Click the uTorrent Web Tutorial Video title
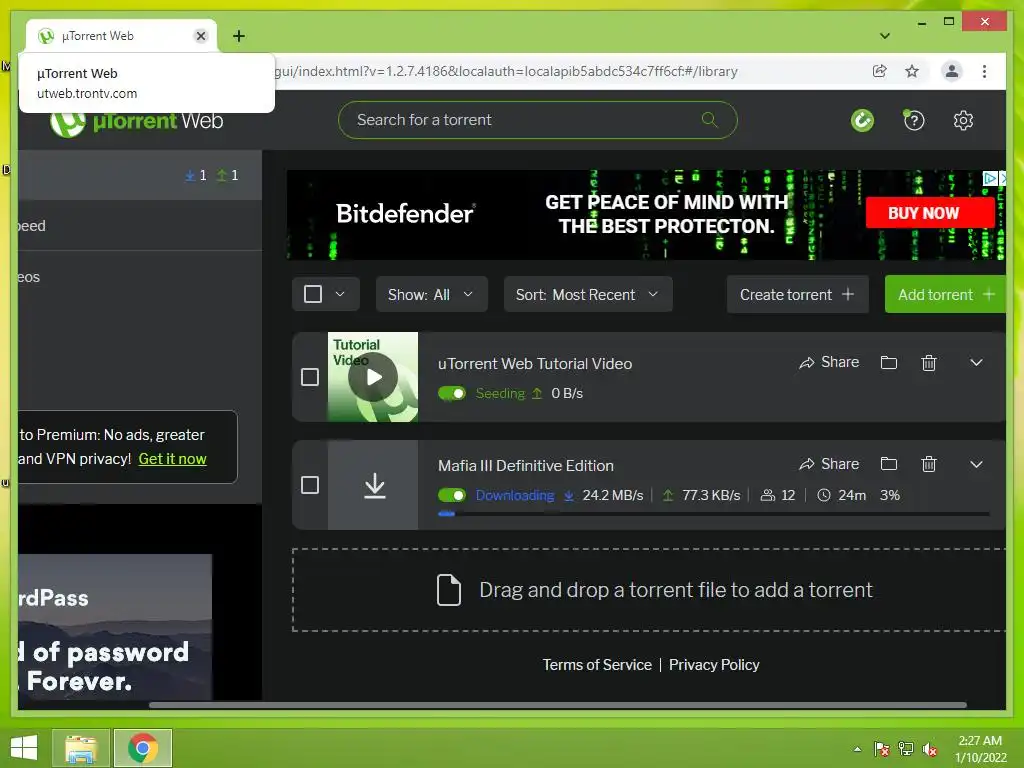The image size is (1024, 768). tap(535, 364)
